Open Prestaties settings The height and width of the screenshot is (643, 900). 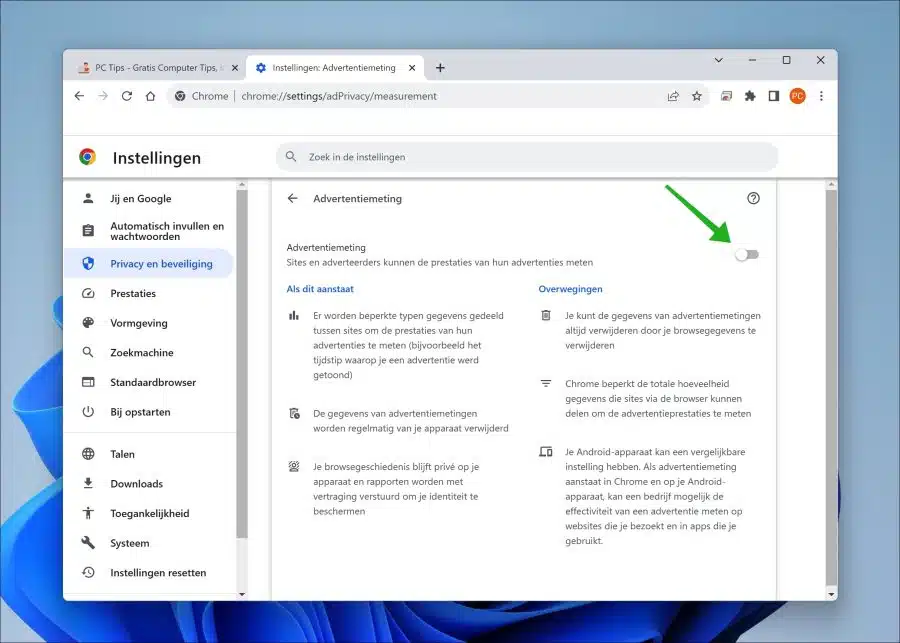[149, 293]
